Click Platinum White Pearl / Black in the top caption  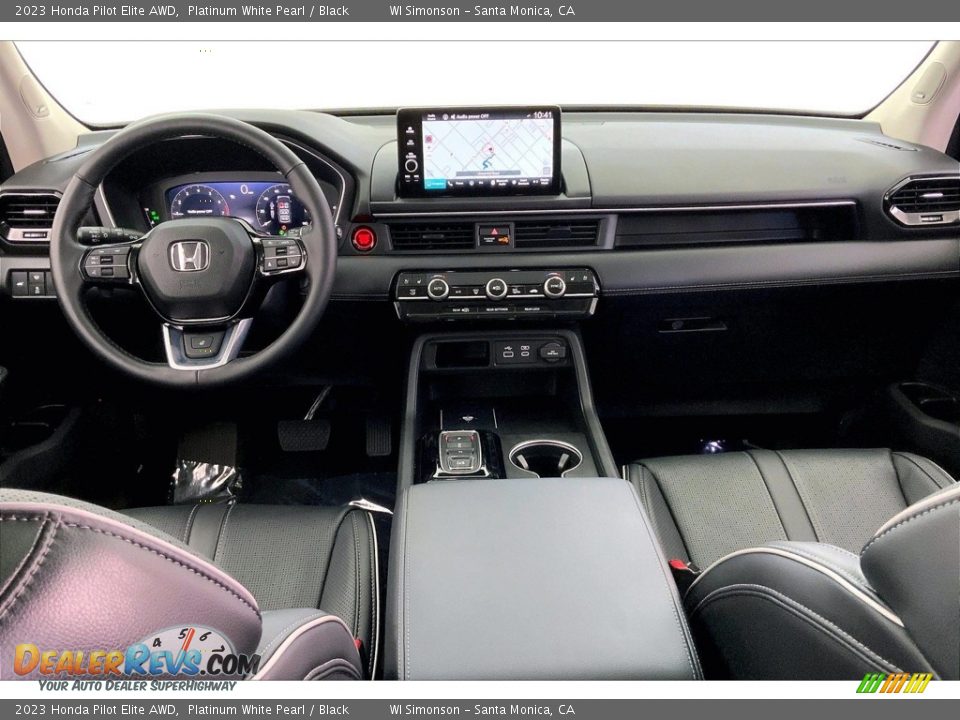[x=268, y=10]
